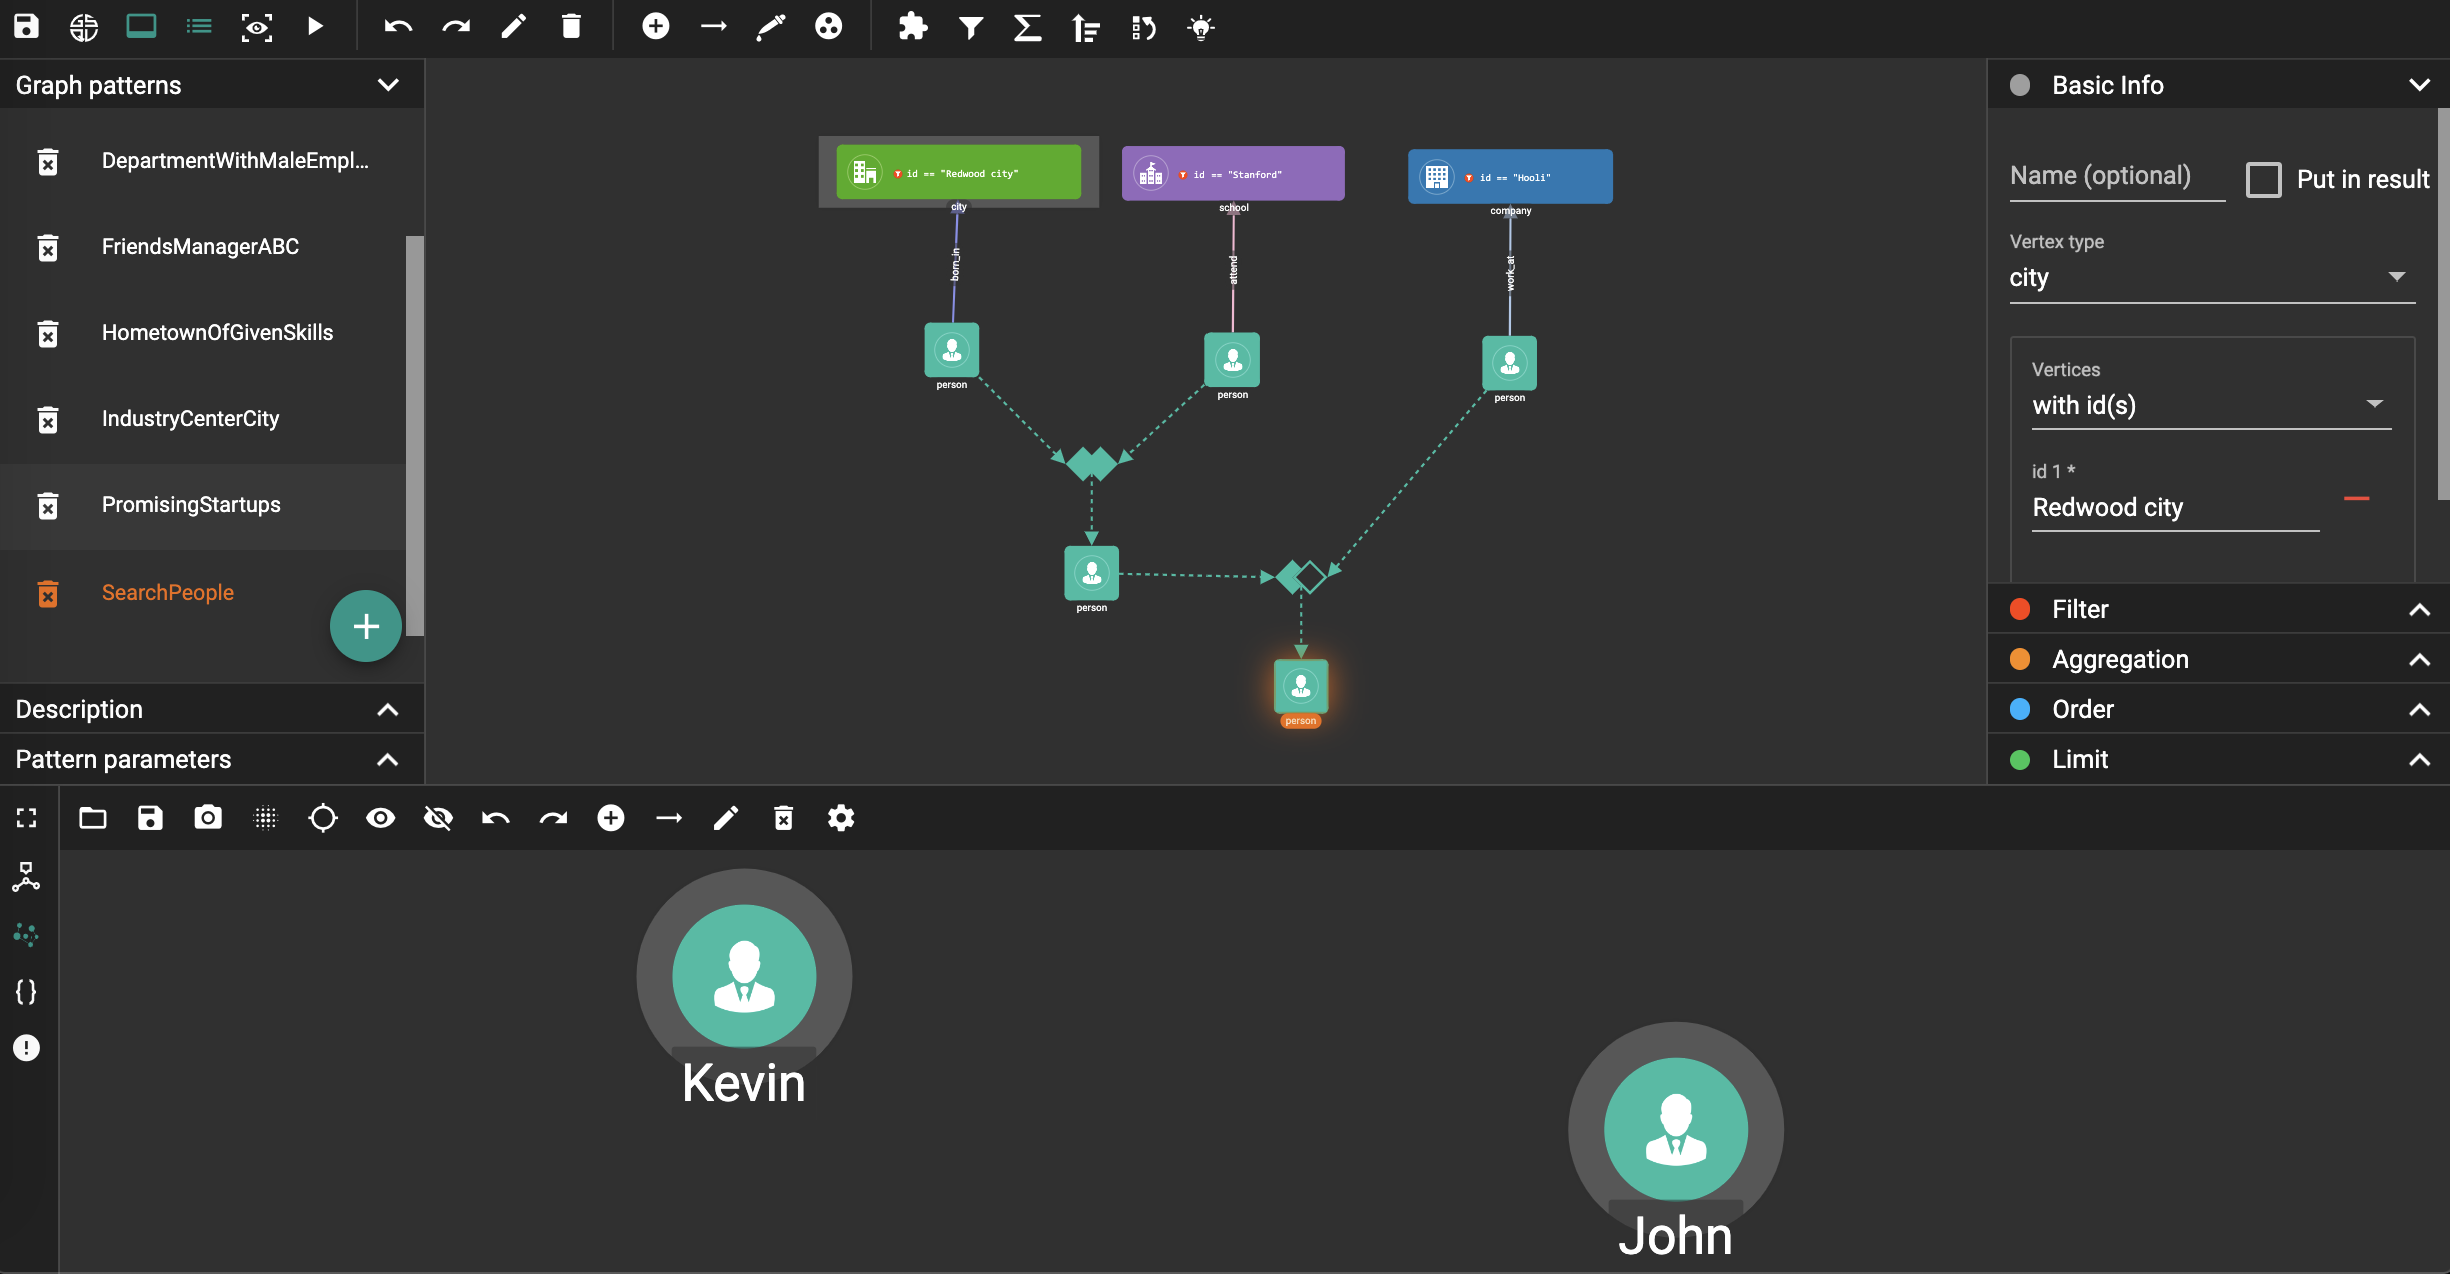Image resolution: width=2450 pixels, height=1274 pixels.
Task: Click the run pattern play icon
Action: pos(315,27)
